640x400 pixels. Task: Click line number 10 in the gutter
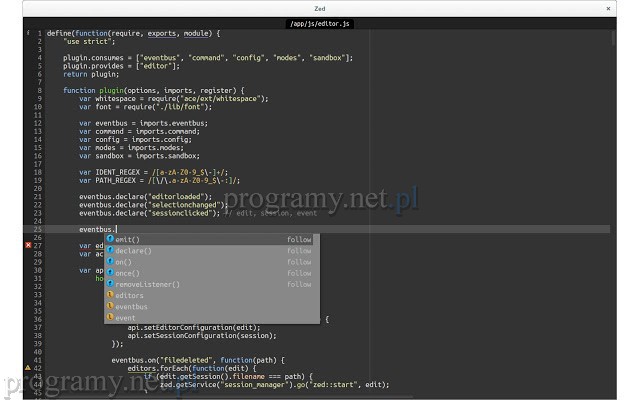pos(37,107)
